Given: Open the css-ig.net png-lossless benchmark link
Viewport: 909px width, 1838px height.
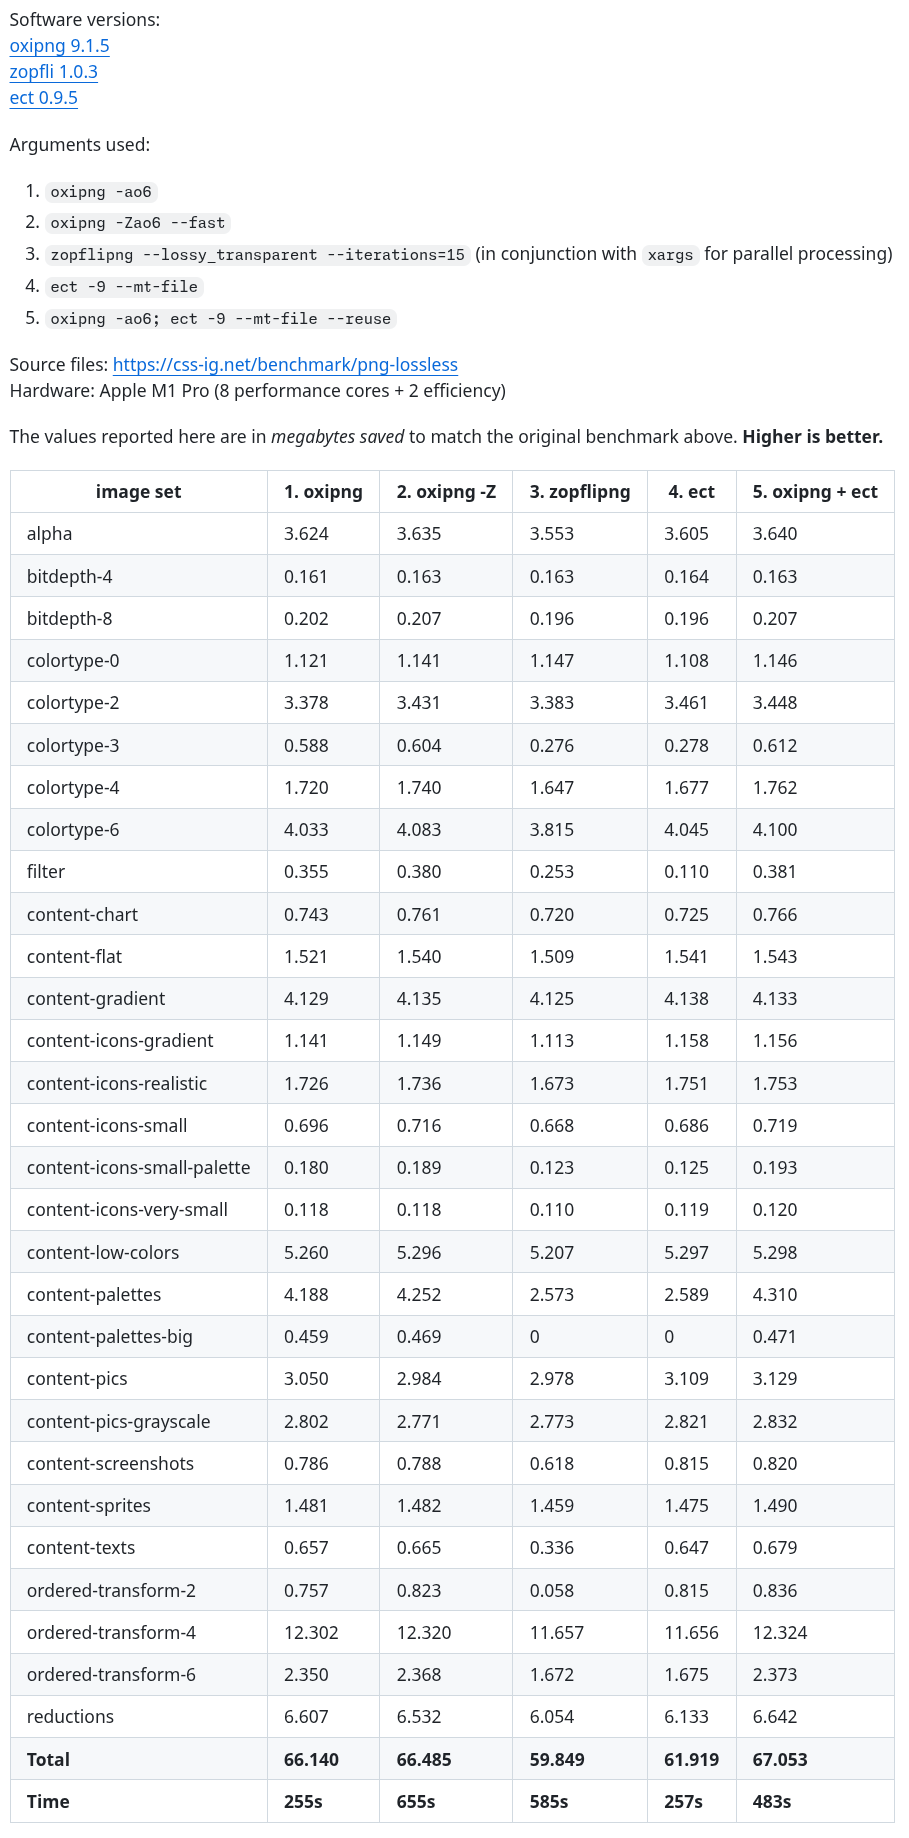Looking at the screenshot, I should point(285,365).
